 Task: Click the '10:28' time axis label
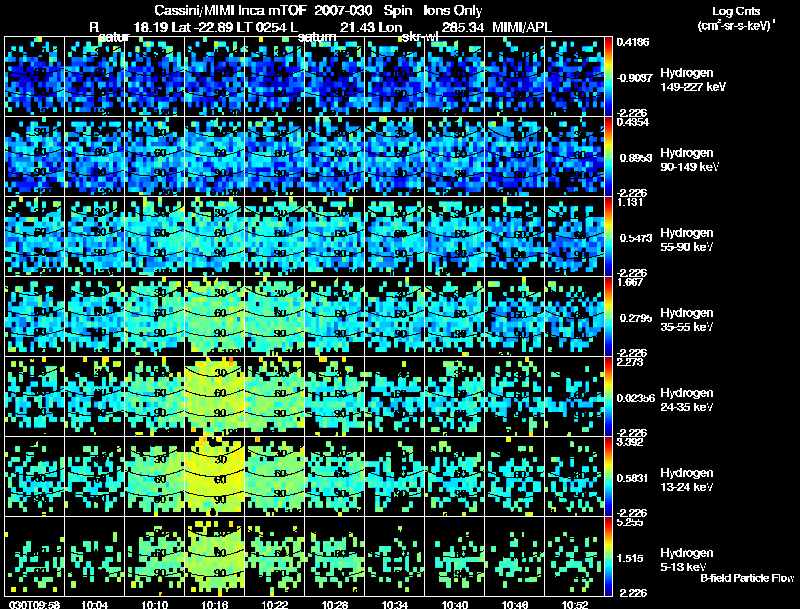(335, 604)
